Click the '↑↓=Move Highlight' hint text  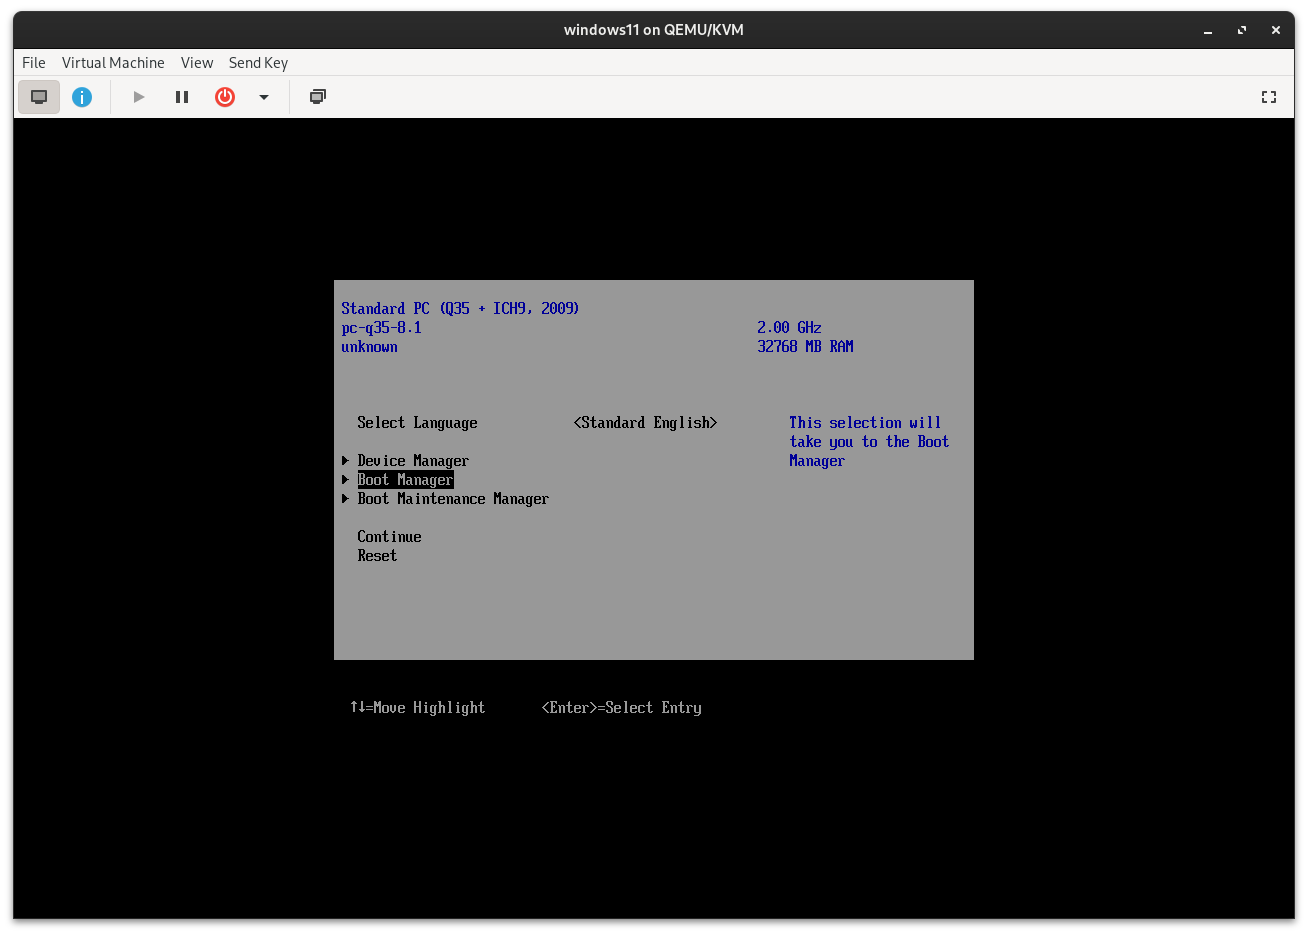tap(417, 708)
